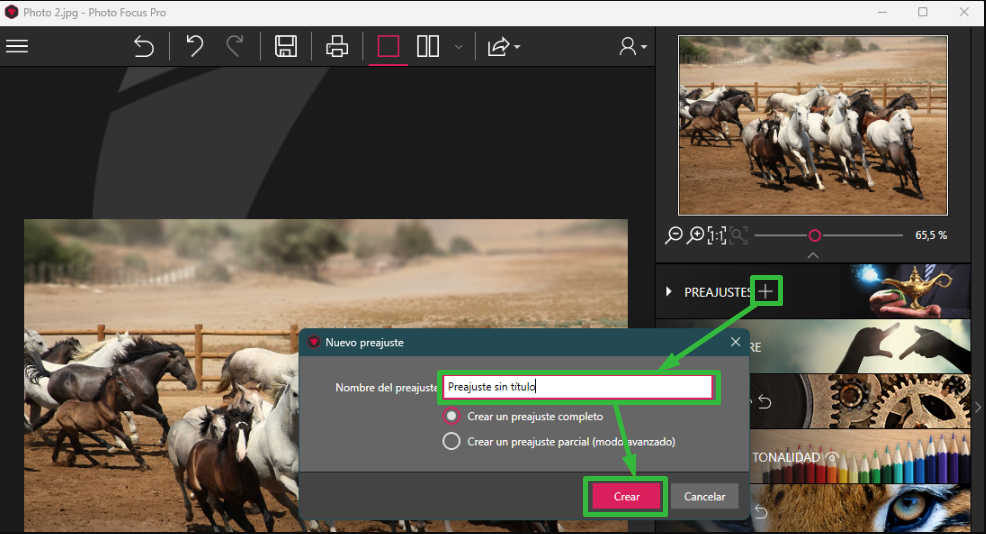
Task: Undo the last edit
Action: point(194,47)
